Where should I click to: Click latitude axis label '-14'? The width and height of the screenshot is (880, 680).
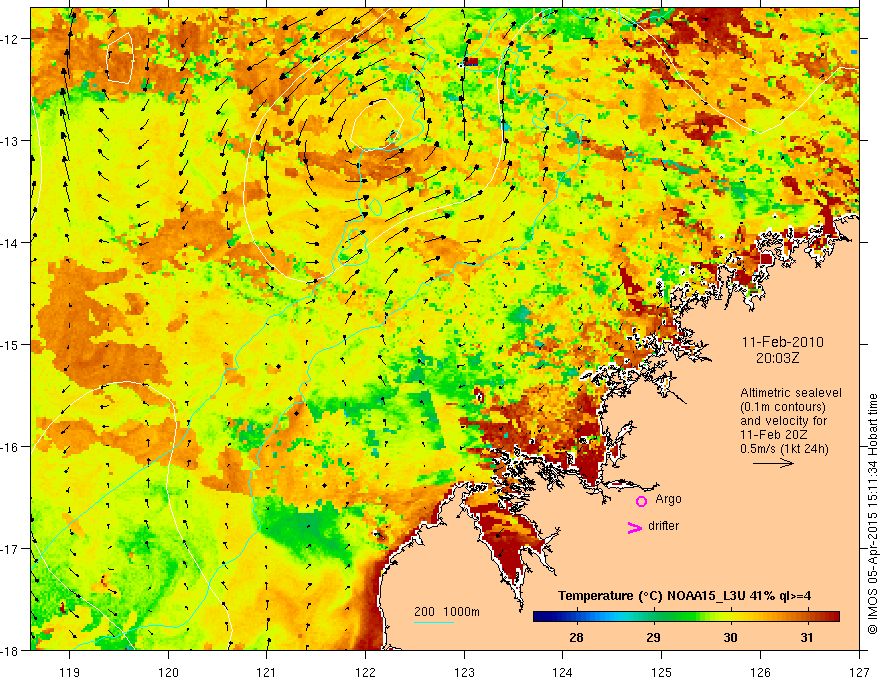pos(10,242)
